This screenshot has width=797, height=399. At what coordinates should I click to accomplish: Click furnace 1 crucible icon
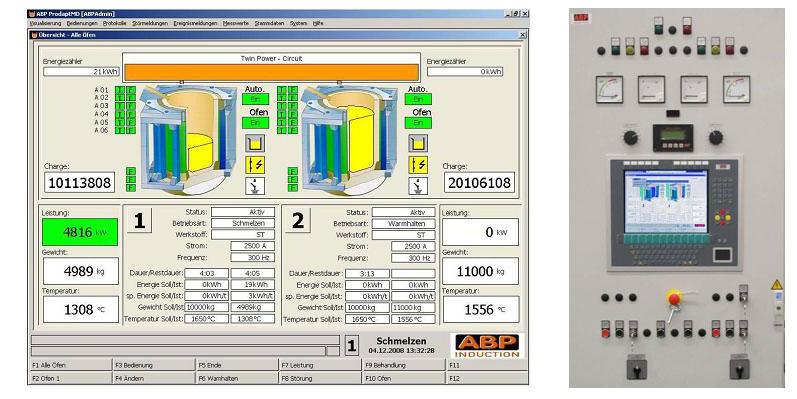[255, 143]
